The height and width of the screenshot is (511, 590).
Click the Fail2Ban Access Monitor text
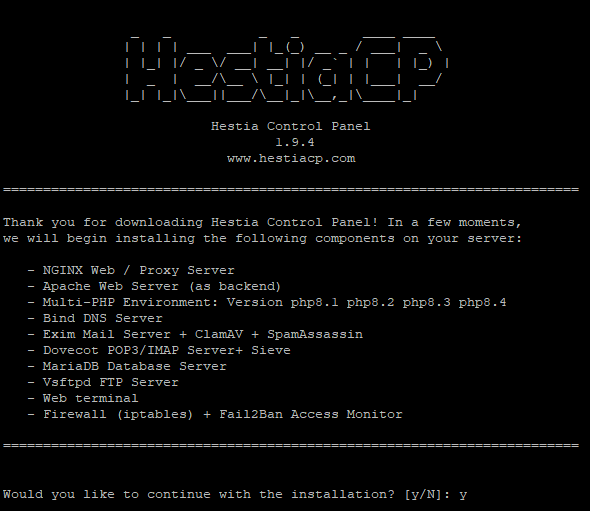(x=311, y=414)
